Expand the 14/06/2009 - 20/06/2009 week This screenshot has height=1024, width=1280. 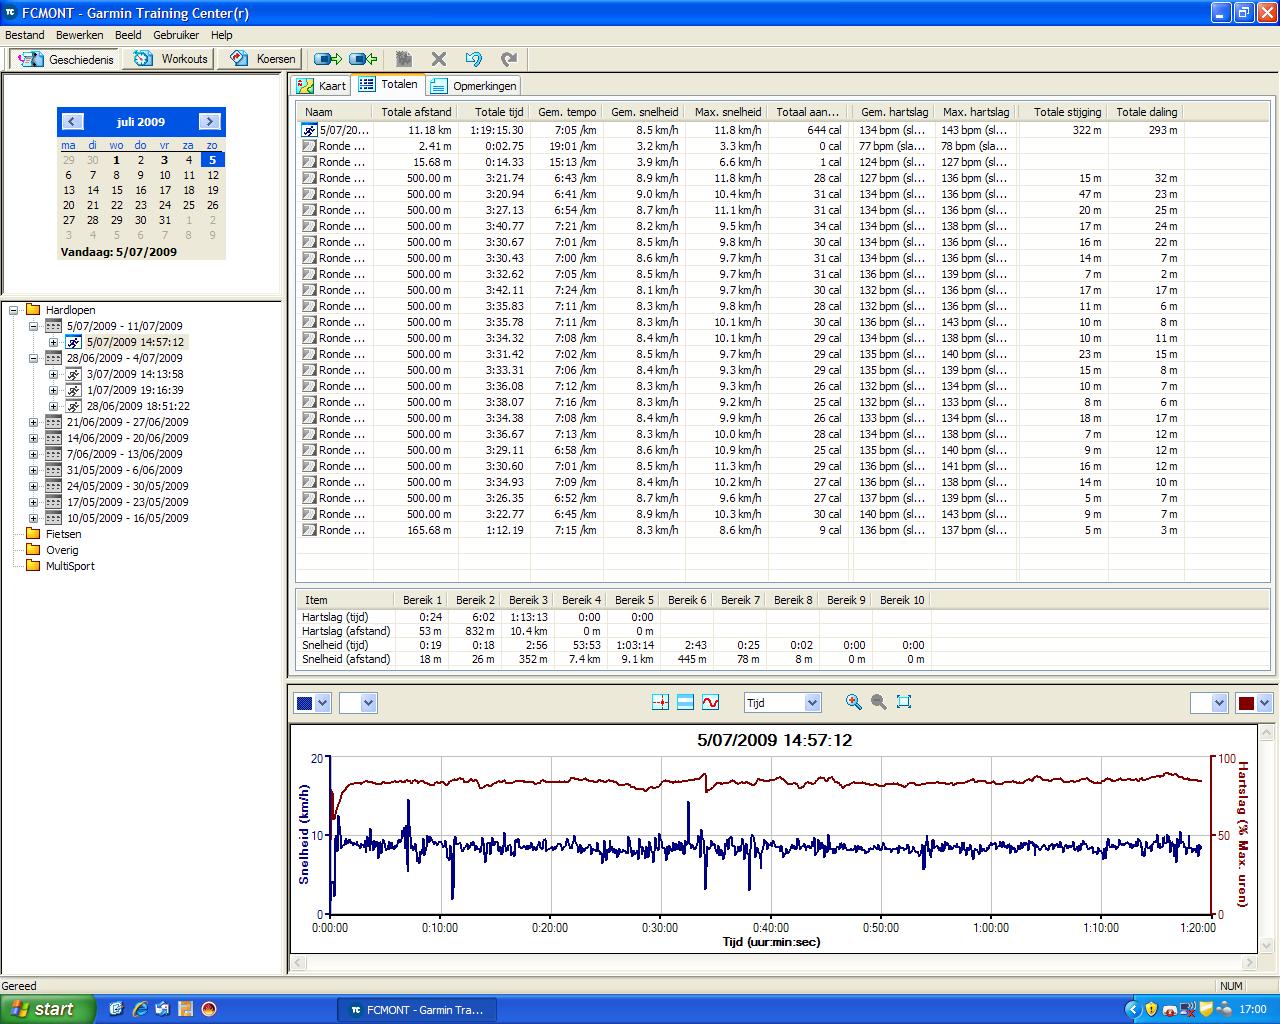click(33, 438)
